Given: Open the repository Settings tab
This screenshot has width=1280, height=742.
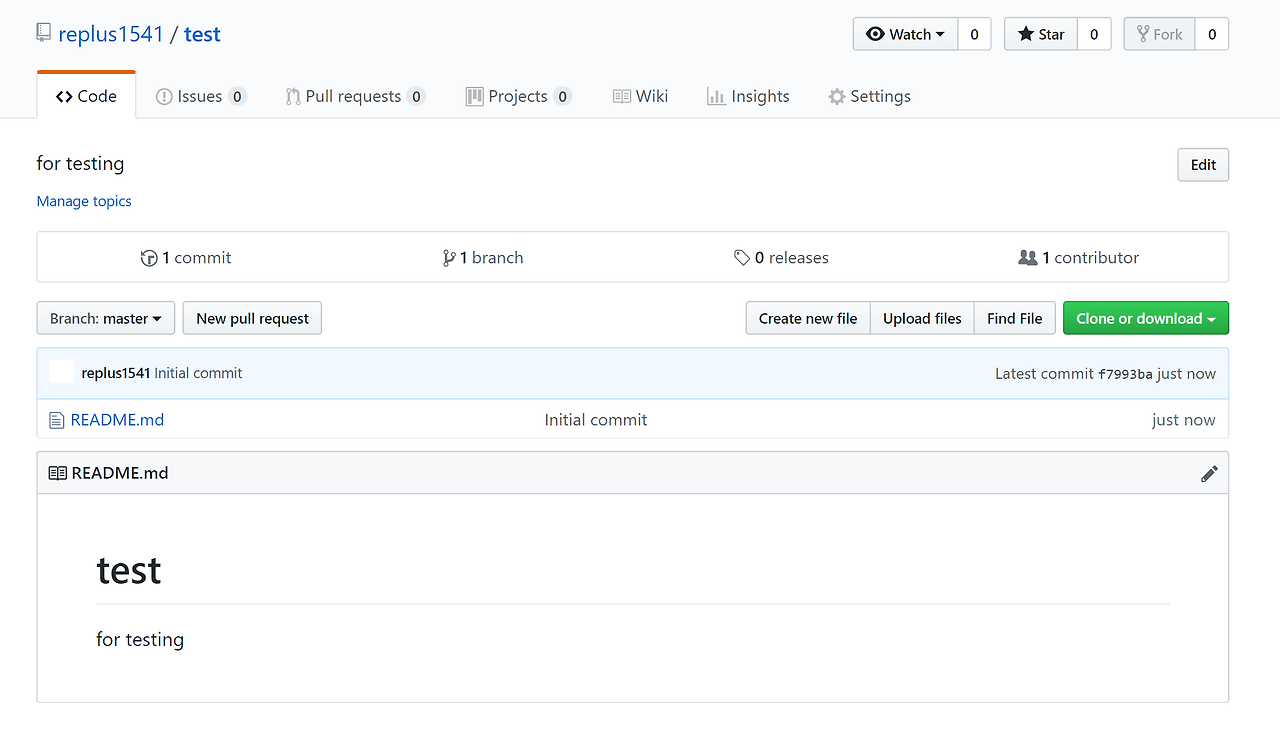Looking at the screenshot, I should coord(869,96).
